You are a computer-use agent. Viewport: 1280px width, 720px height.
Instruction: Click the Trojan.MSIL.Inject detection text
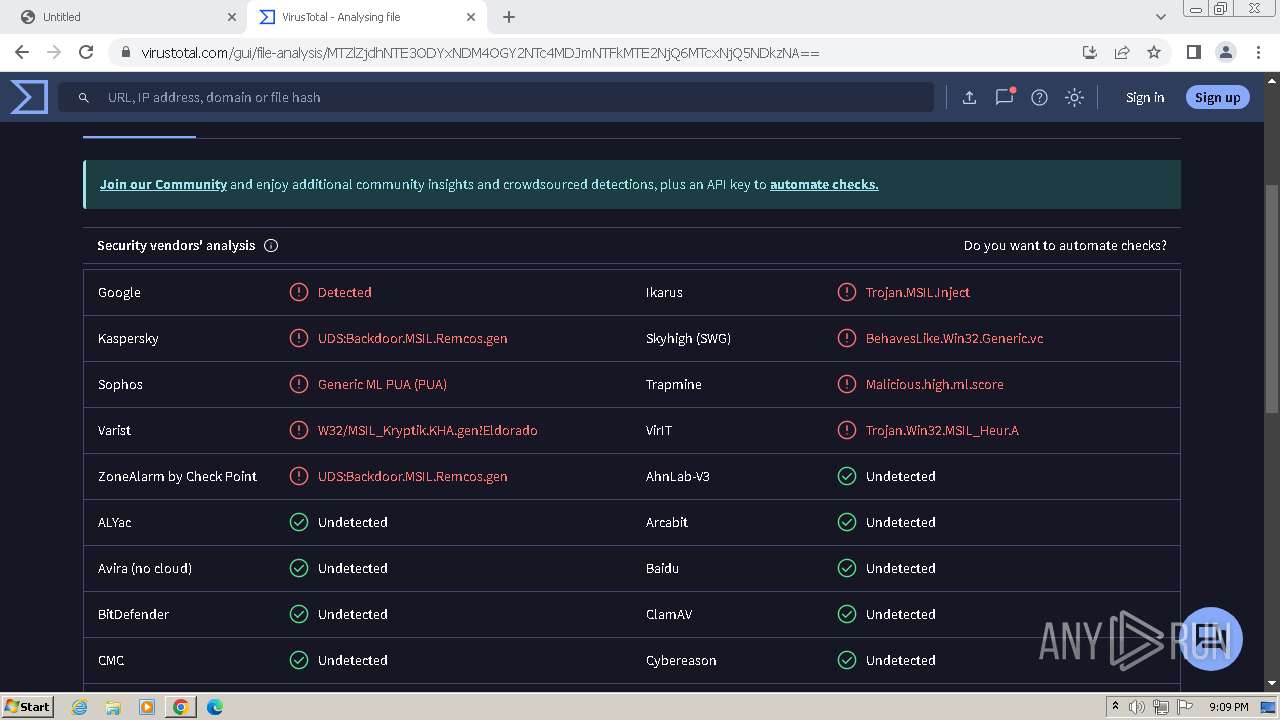[917, 292]
